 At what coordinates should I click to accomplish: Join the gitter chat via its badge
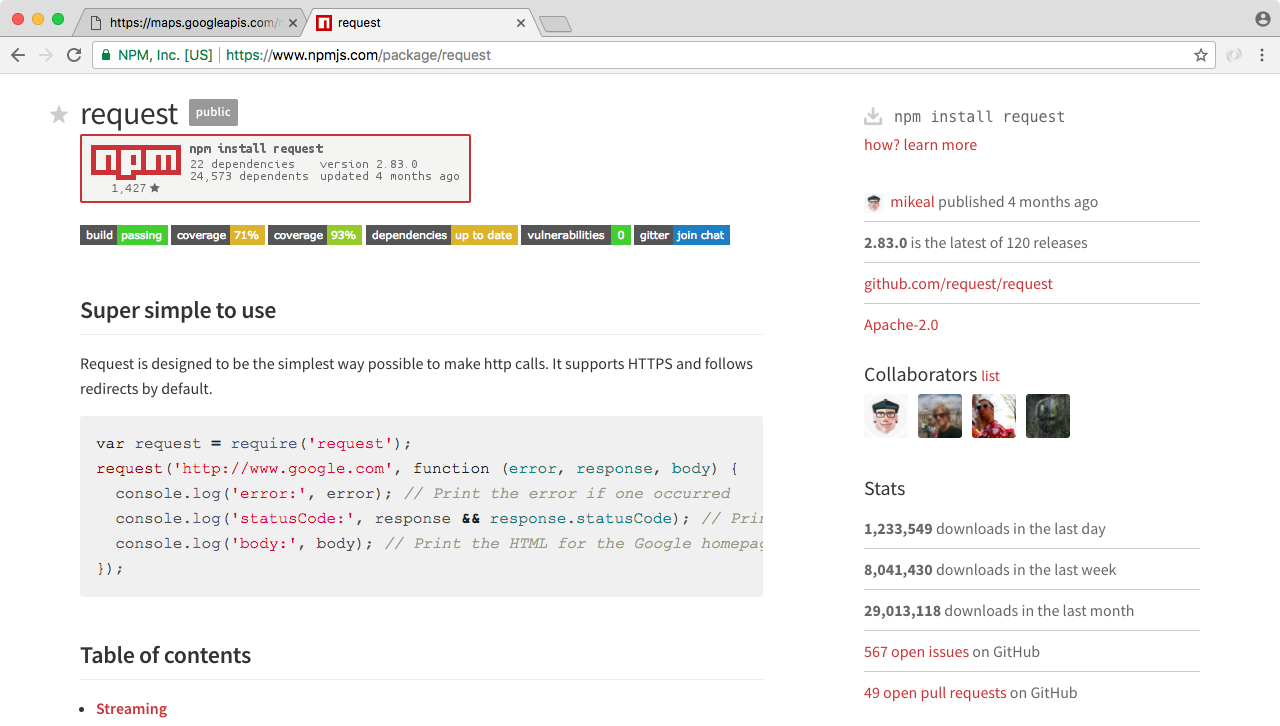682,235
